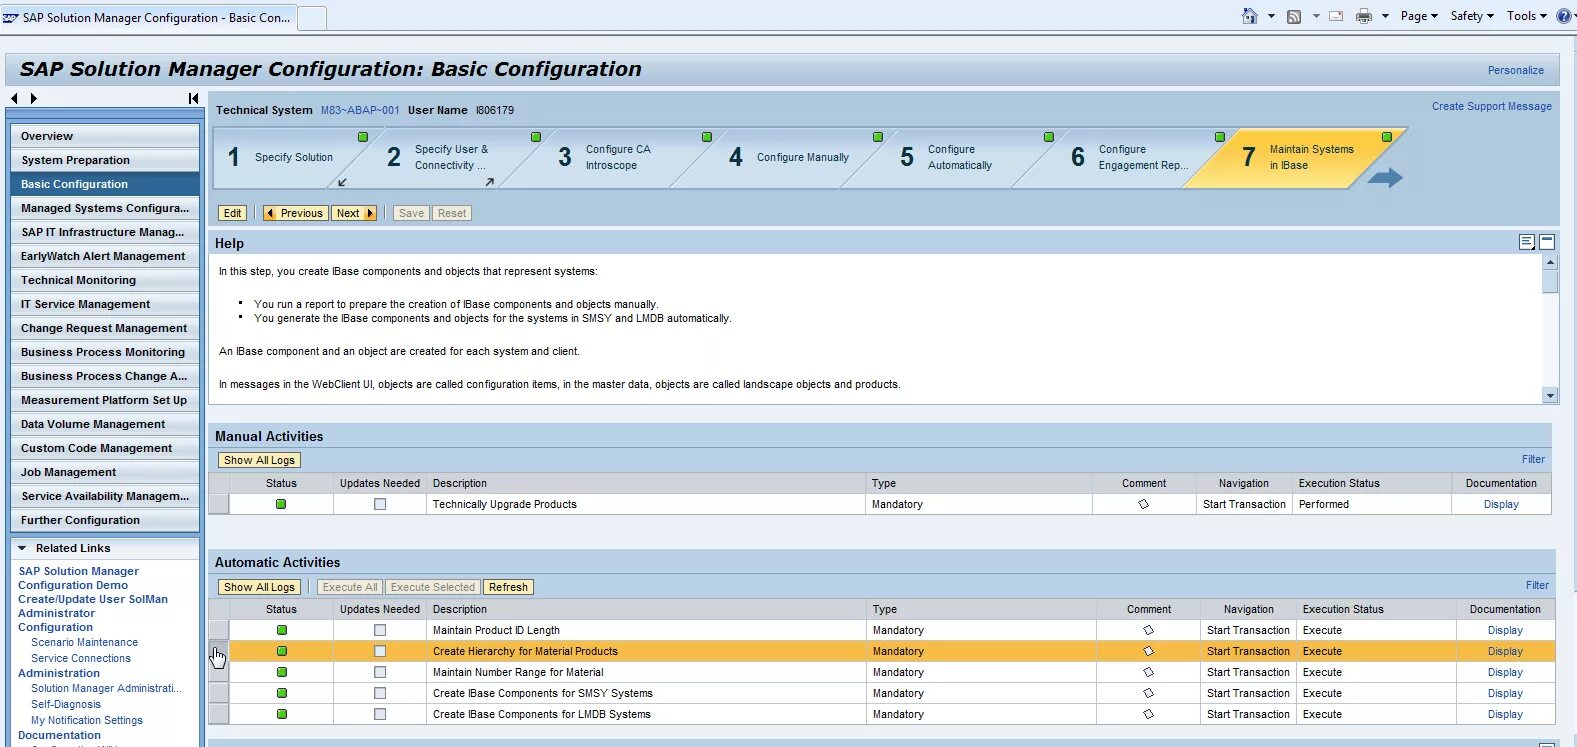Start Transaction for Maintain Number Range row

click(x=1248, y=672)
